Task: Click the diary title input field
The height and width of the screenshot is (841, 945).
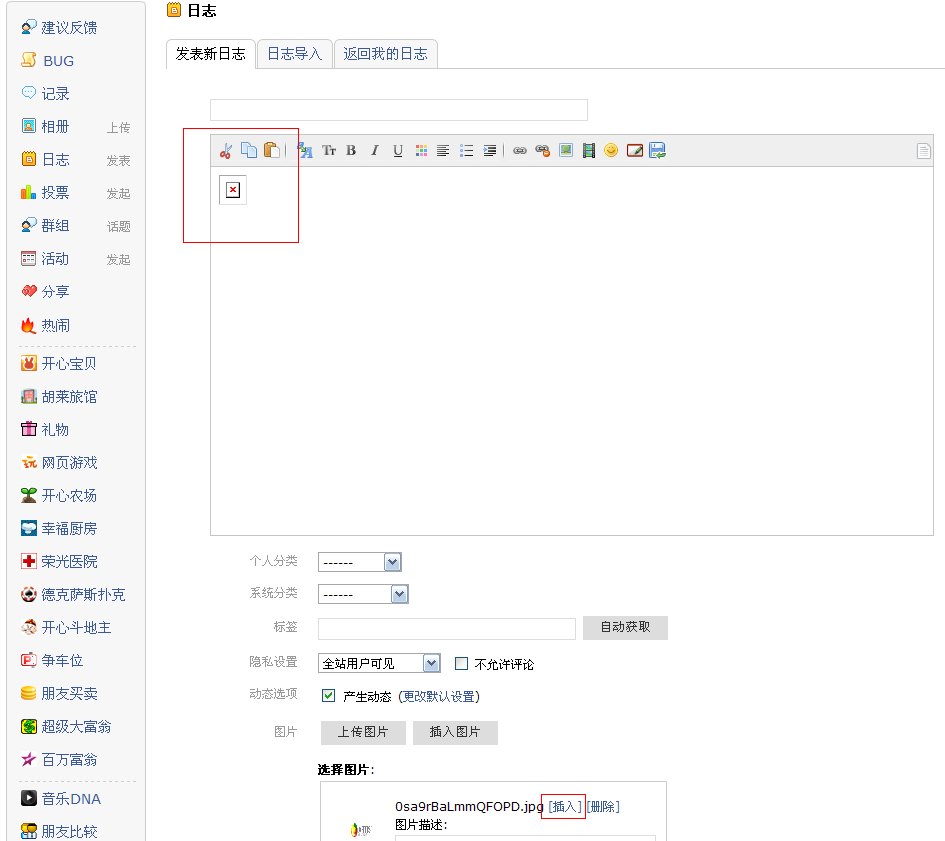Action: [x=399, y=110]
